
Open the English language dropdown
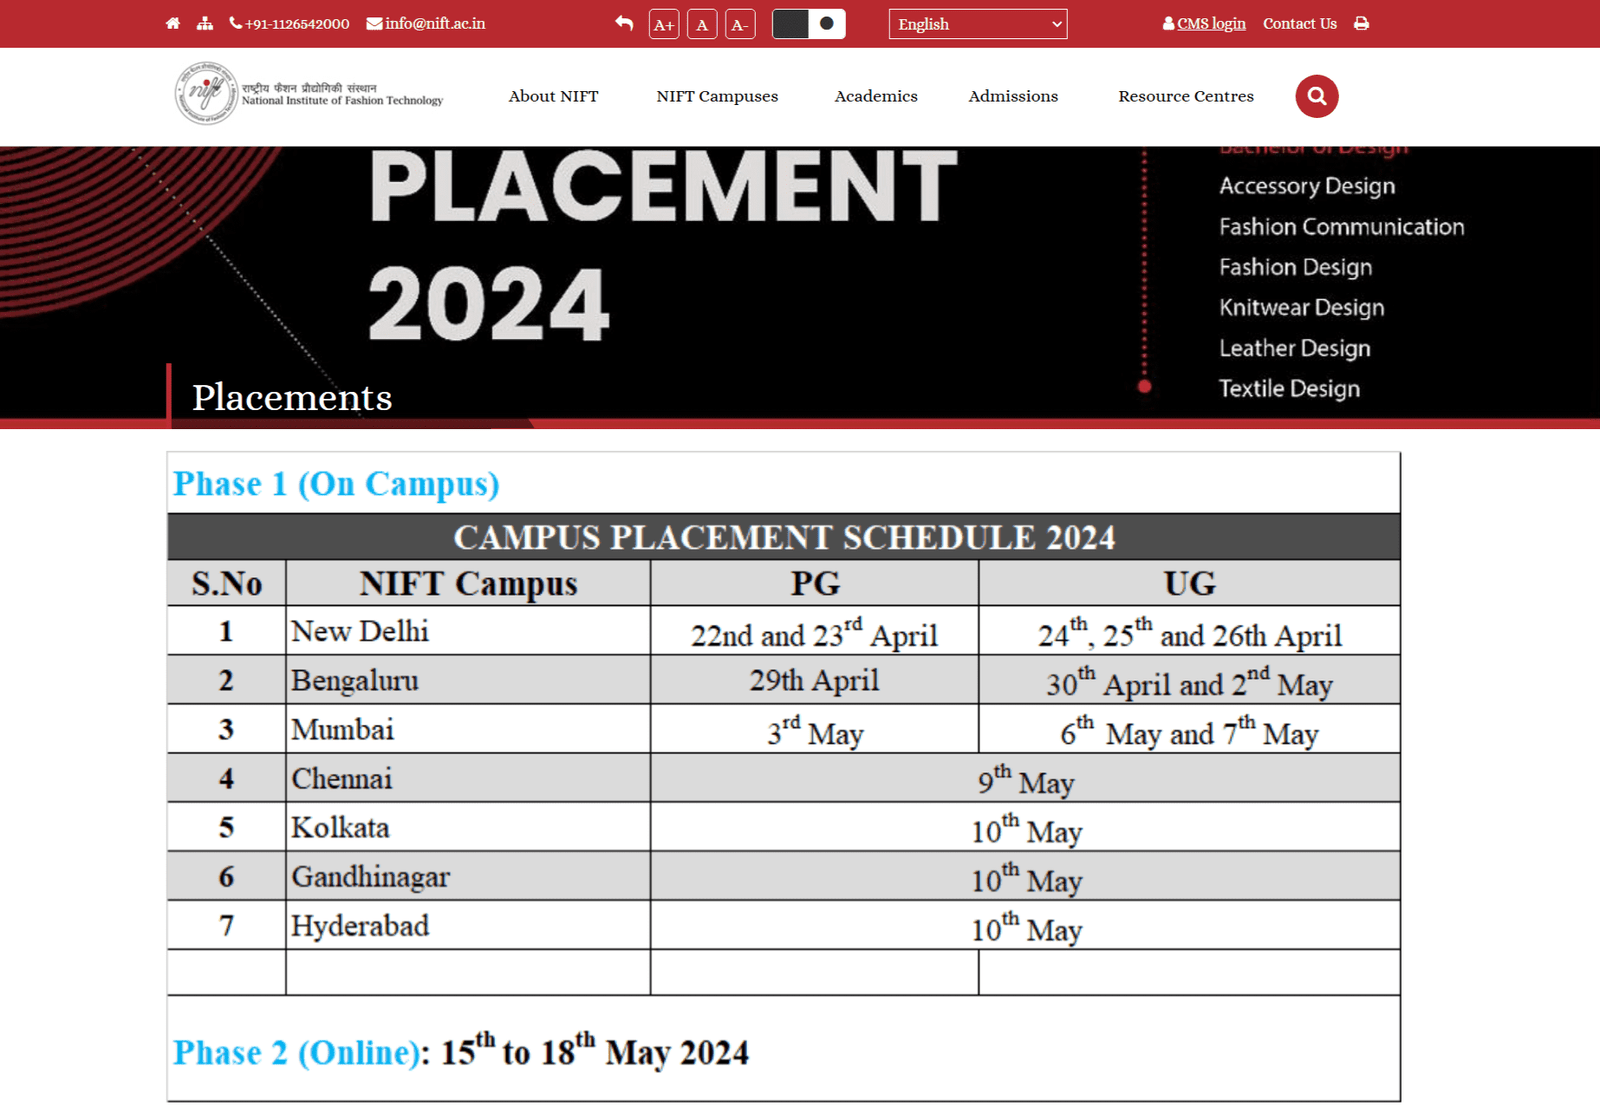pos(977,23)
